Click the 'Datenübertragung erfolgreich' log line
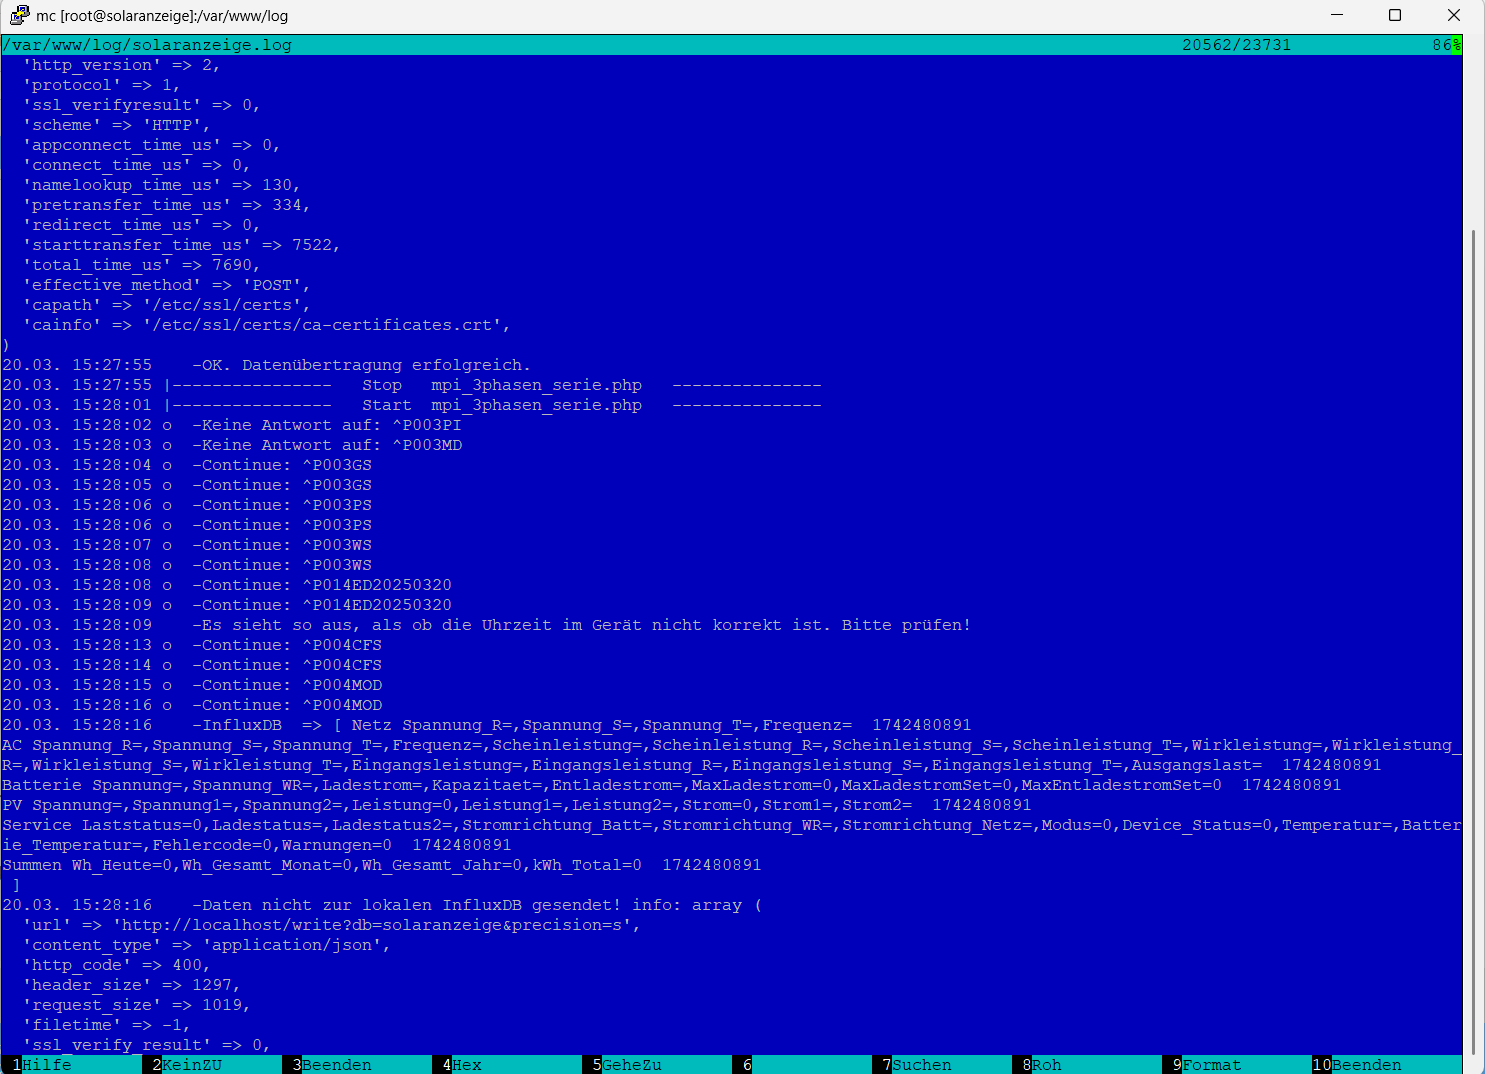This screenshot has height=1074, width=1485. tap(361, 365)
